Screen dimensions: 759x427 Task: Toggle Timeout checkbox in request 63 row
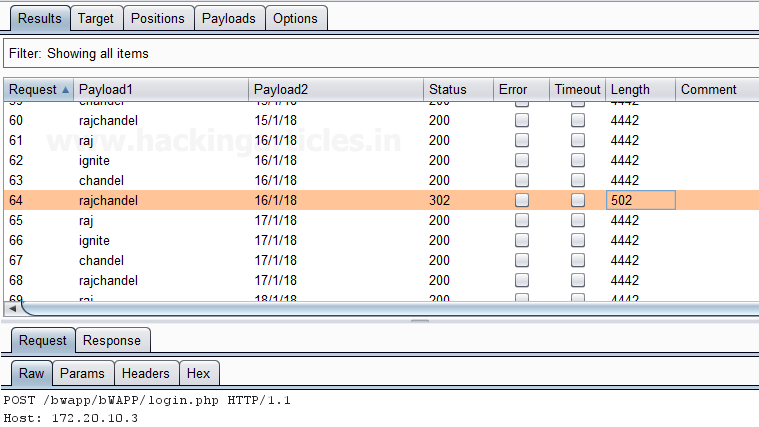tap(578, 180)
